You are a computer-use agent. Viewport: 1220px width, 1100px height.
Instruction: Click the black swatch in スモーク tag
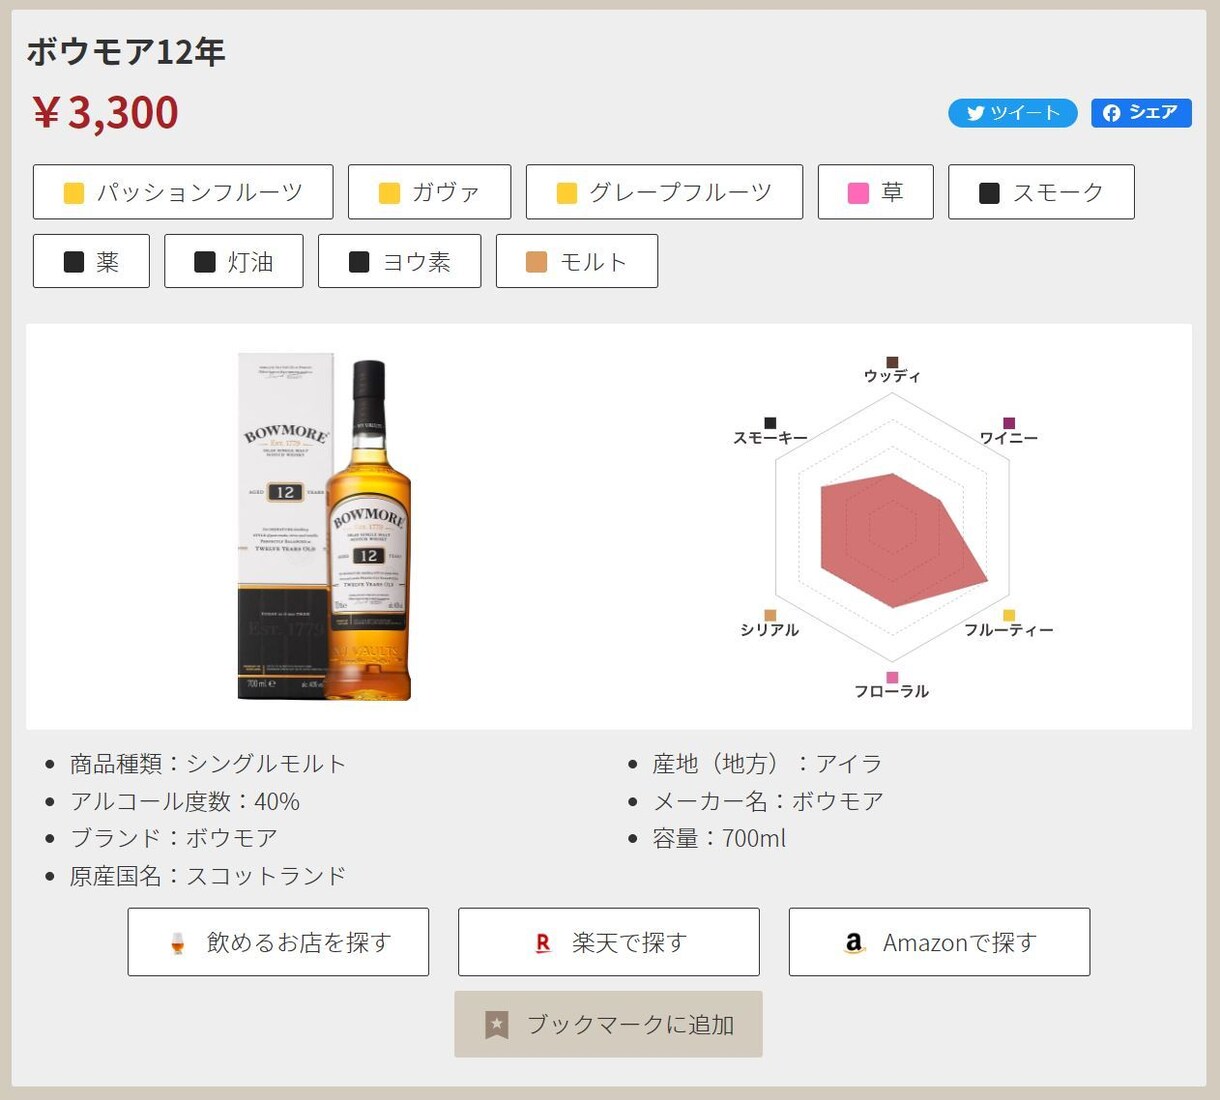click(989, 193)
